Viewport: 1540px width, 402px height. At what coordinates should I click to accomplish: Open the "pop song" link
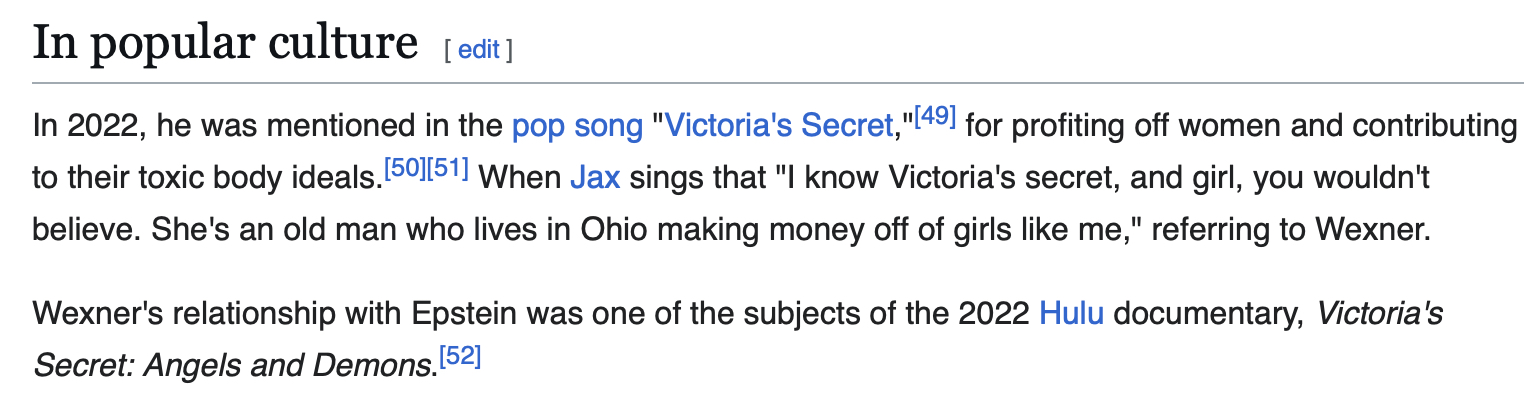(x=576, y=127)
